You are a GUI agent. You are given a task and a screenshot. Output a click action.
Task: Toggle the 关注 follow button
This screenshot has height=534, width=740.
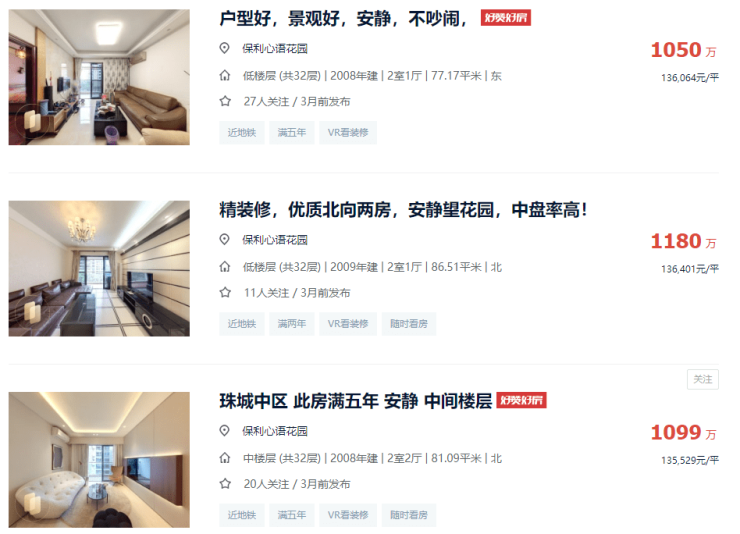[x=703, y=379]
